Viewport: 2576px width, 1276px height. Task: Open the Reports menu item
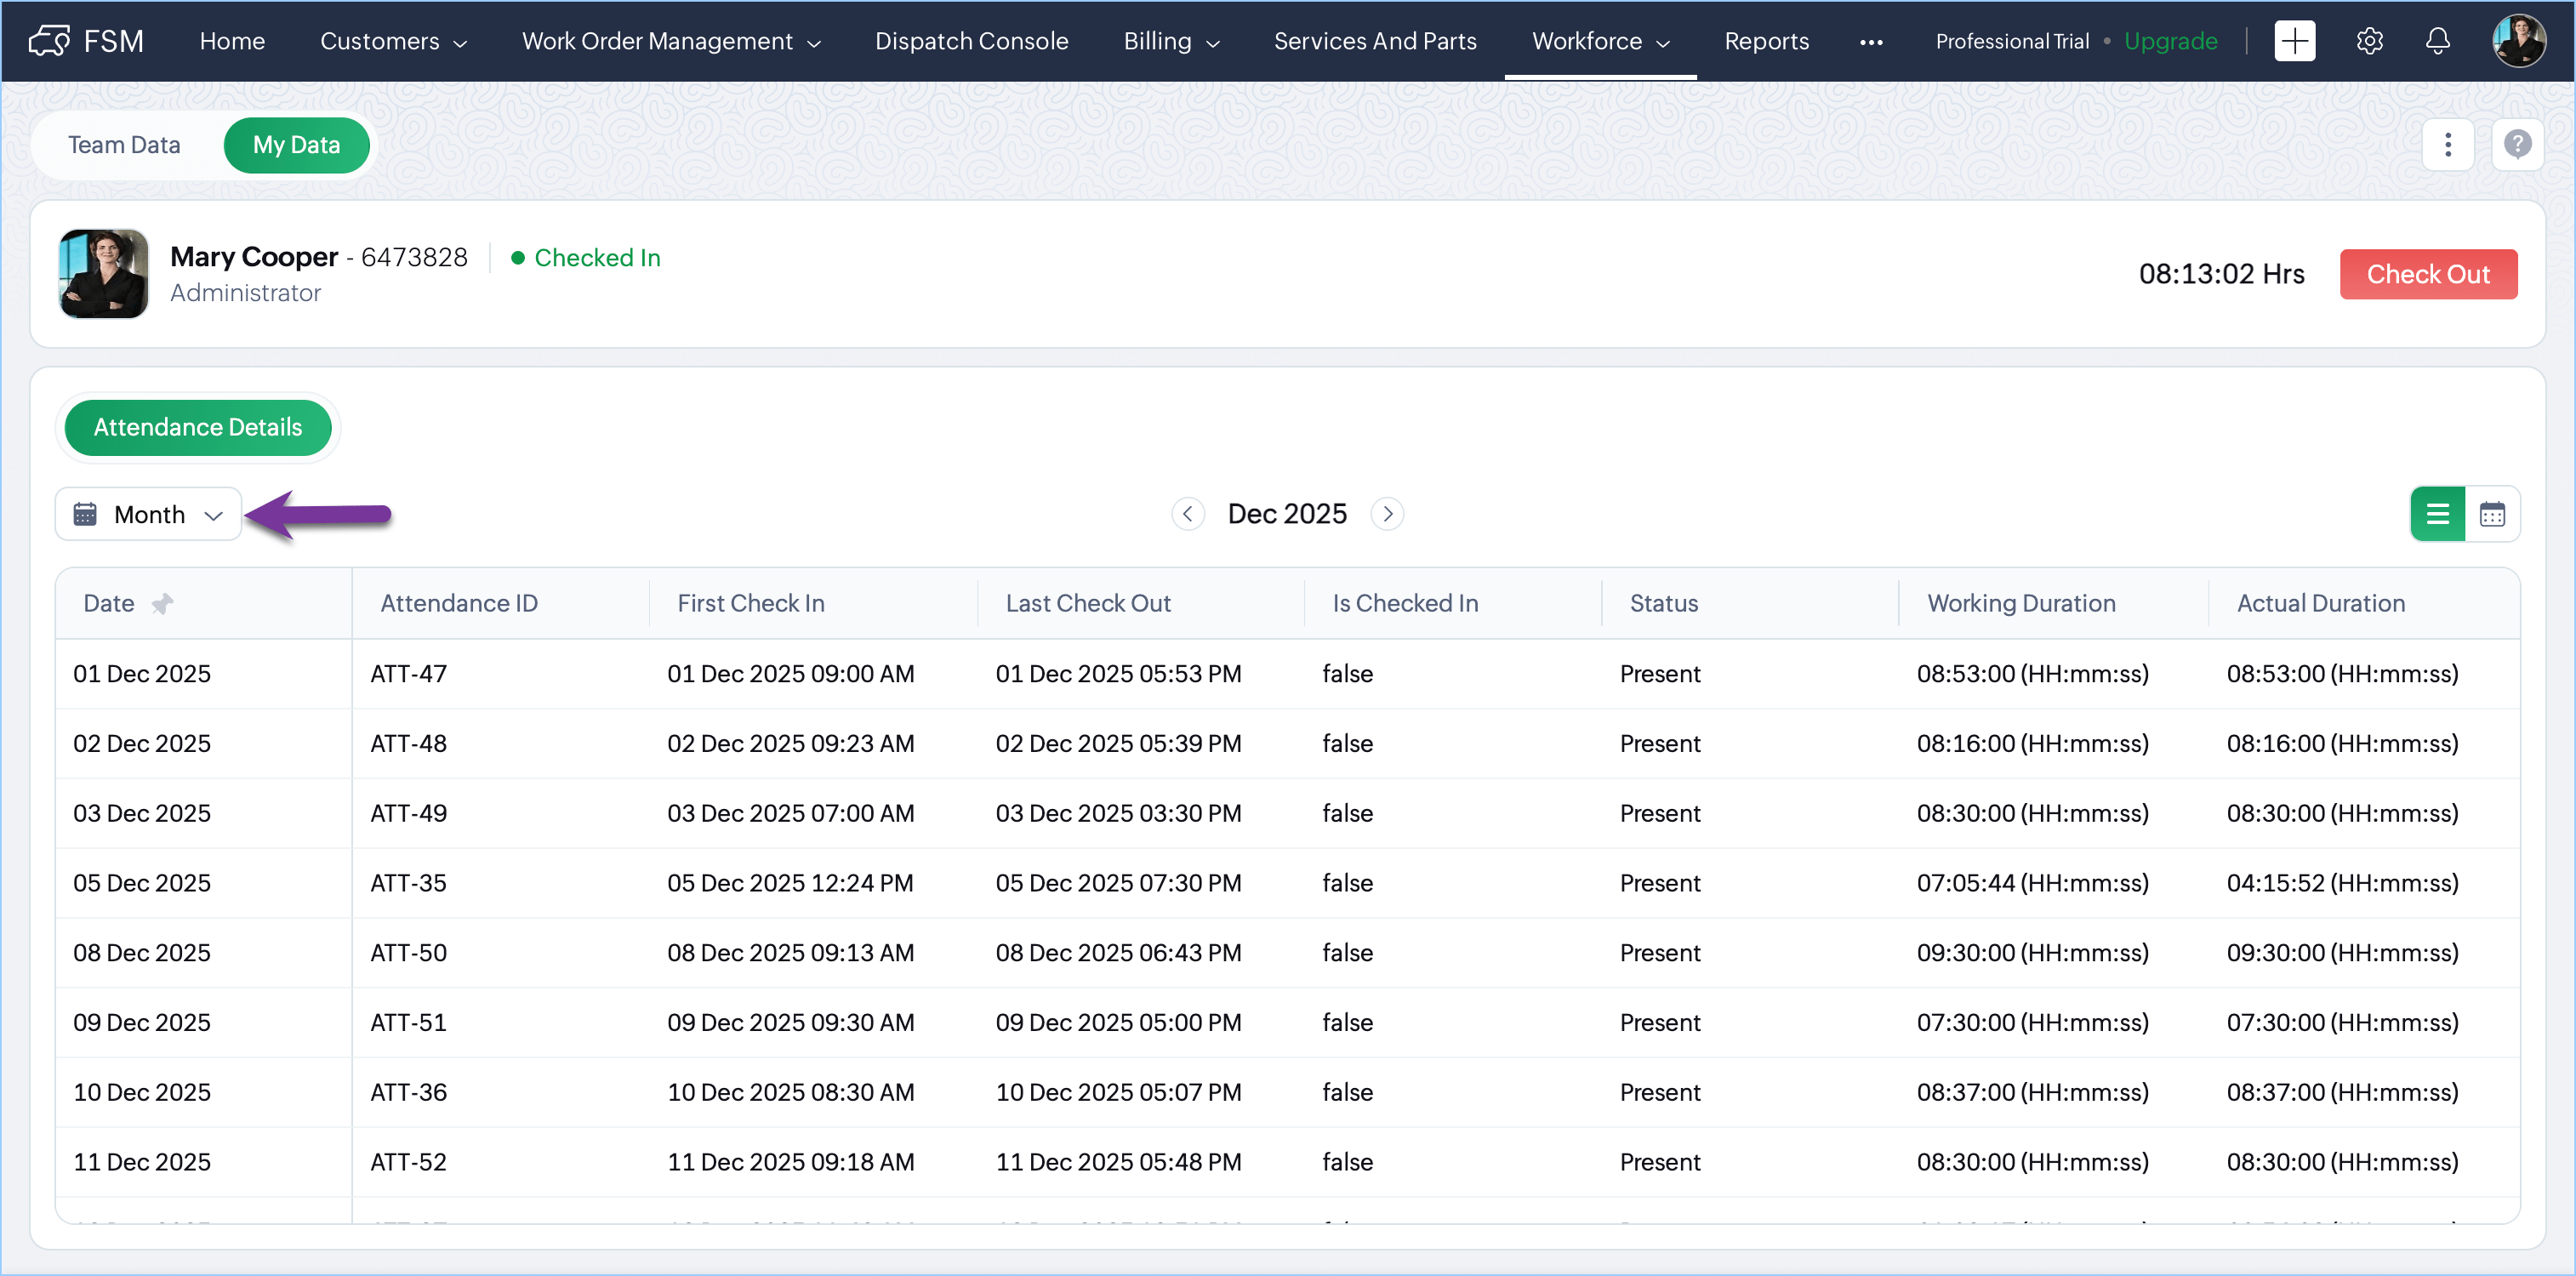coord(1766,41)
